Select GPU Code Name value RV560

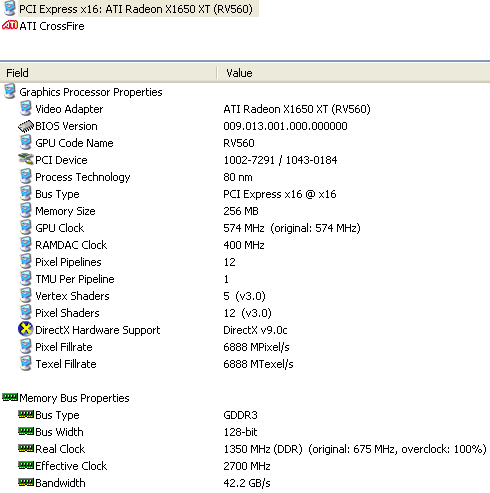pyautogui.click(x=239, y=143)
